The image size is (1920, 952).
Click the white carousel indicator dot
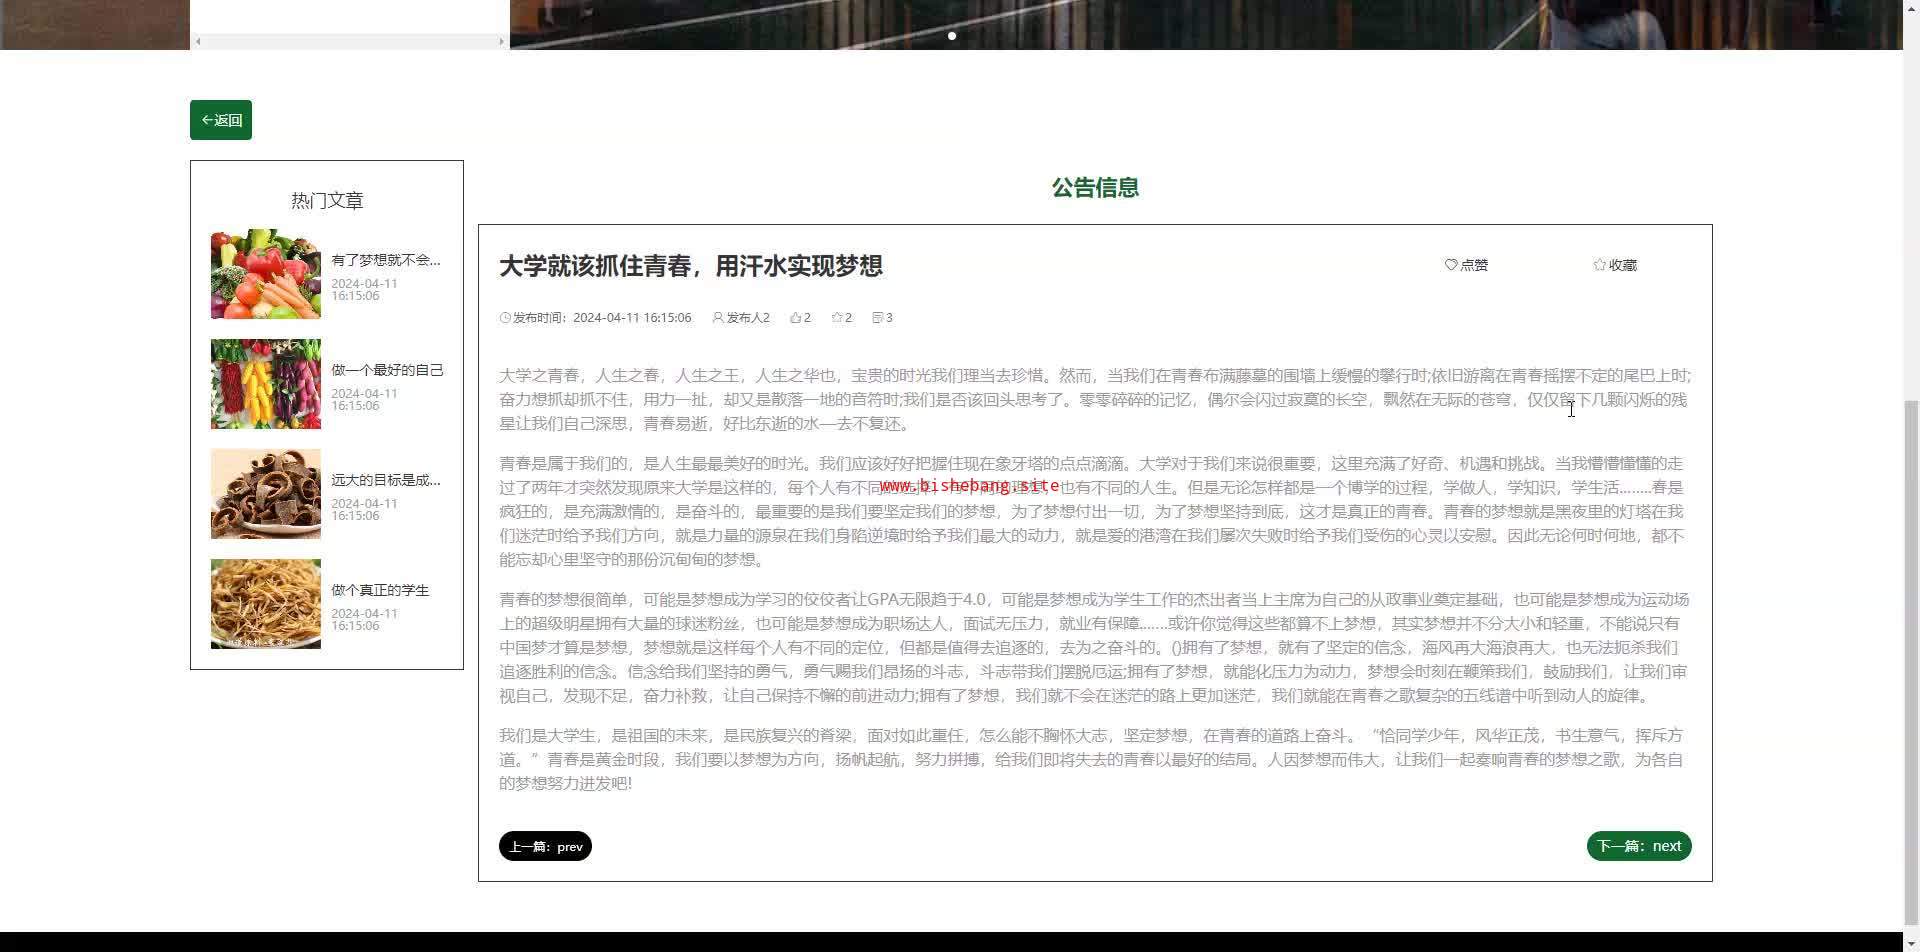[952, 36]
